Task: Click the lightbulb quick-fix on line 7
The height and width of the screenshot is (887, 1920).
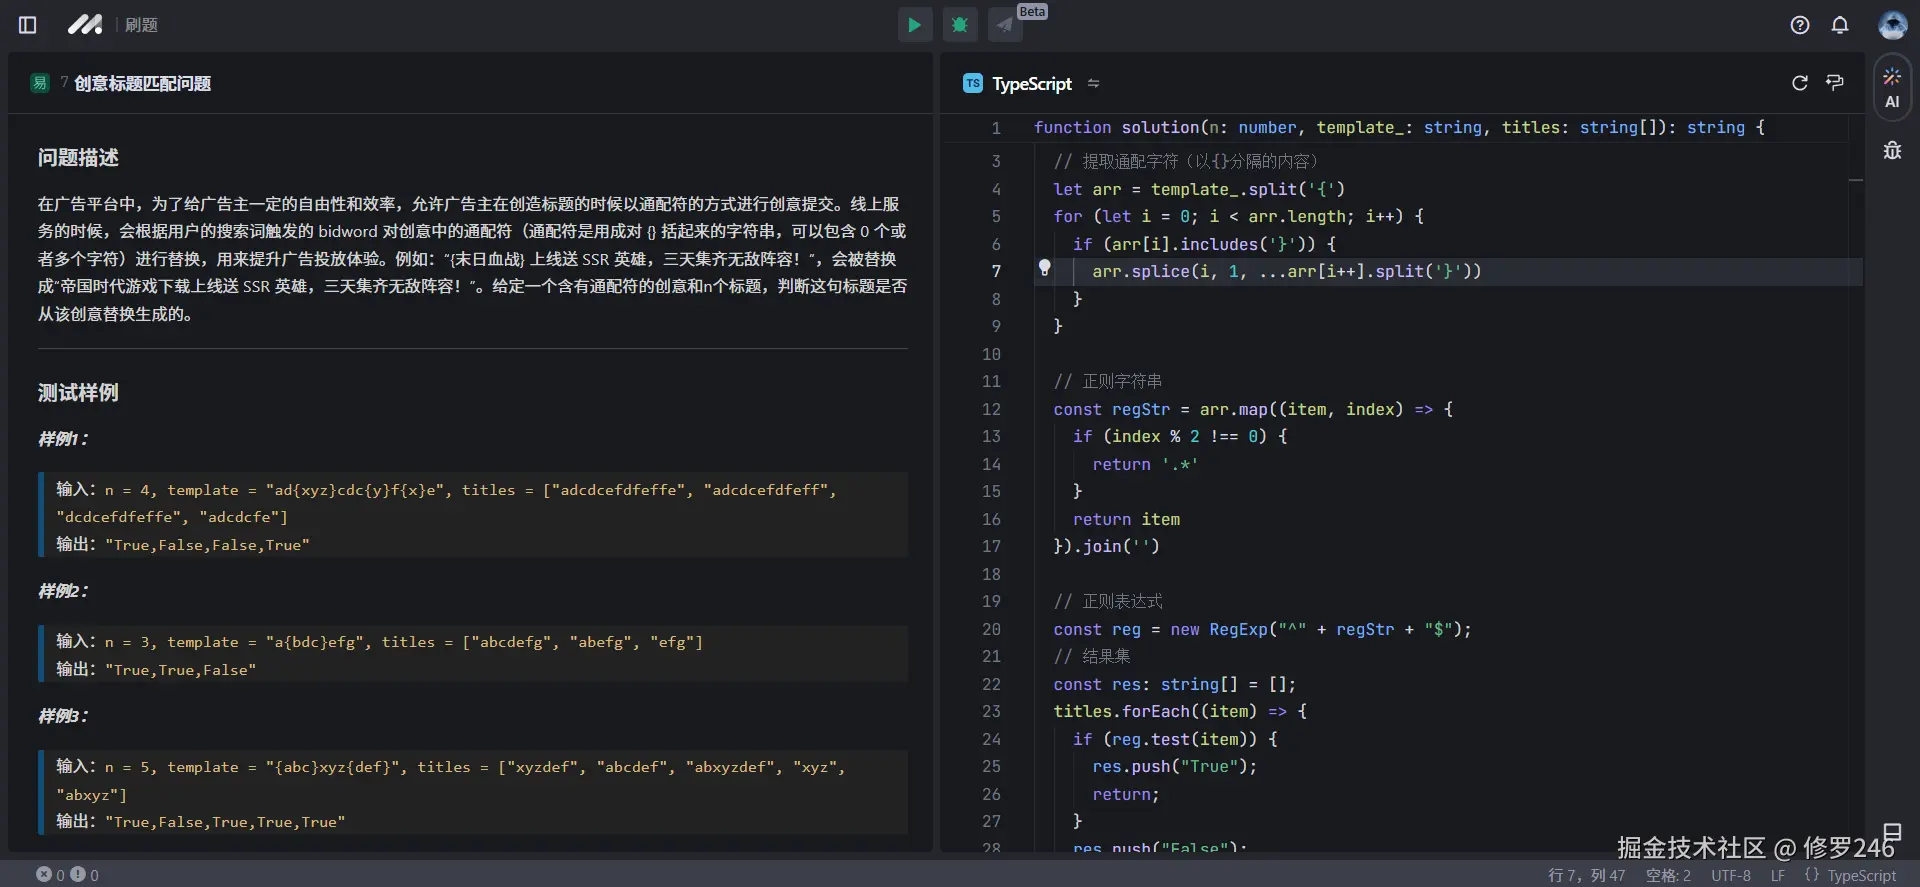Action: point(1044,268)
